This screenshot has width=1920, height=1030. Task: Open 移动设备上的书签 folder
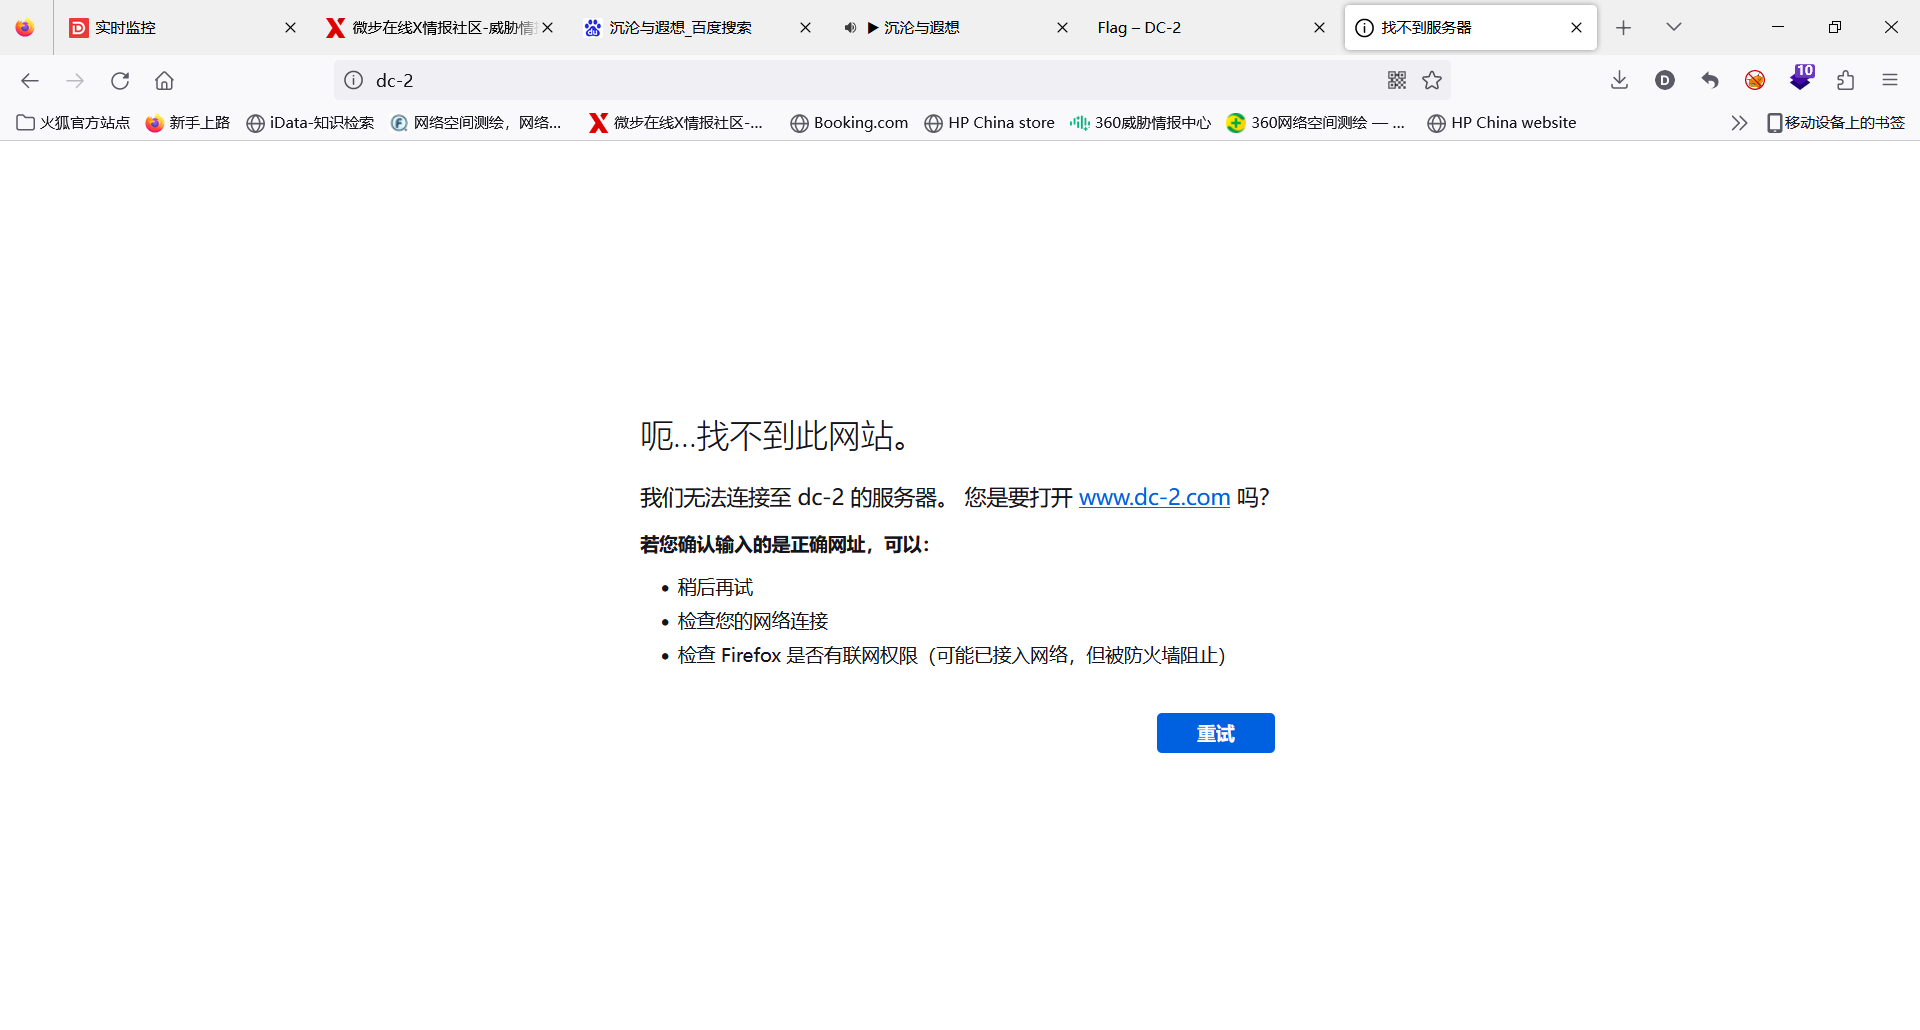coord(1836,123)
